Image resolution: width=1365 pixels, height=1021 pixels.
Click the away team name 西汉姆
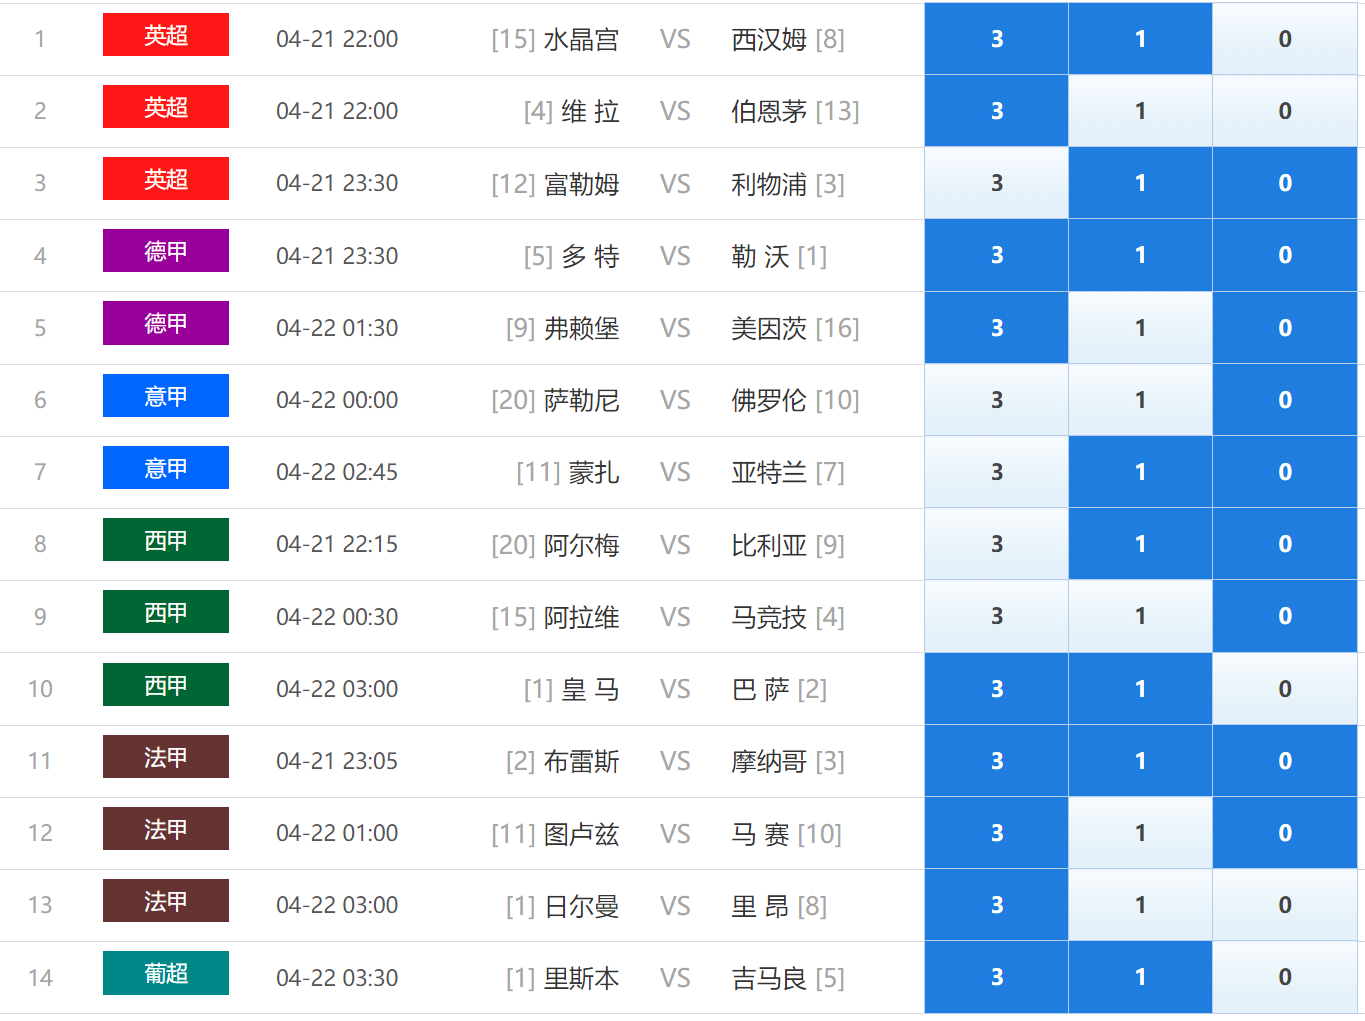click(x=769, y=39)
